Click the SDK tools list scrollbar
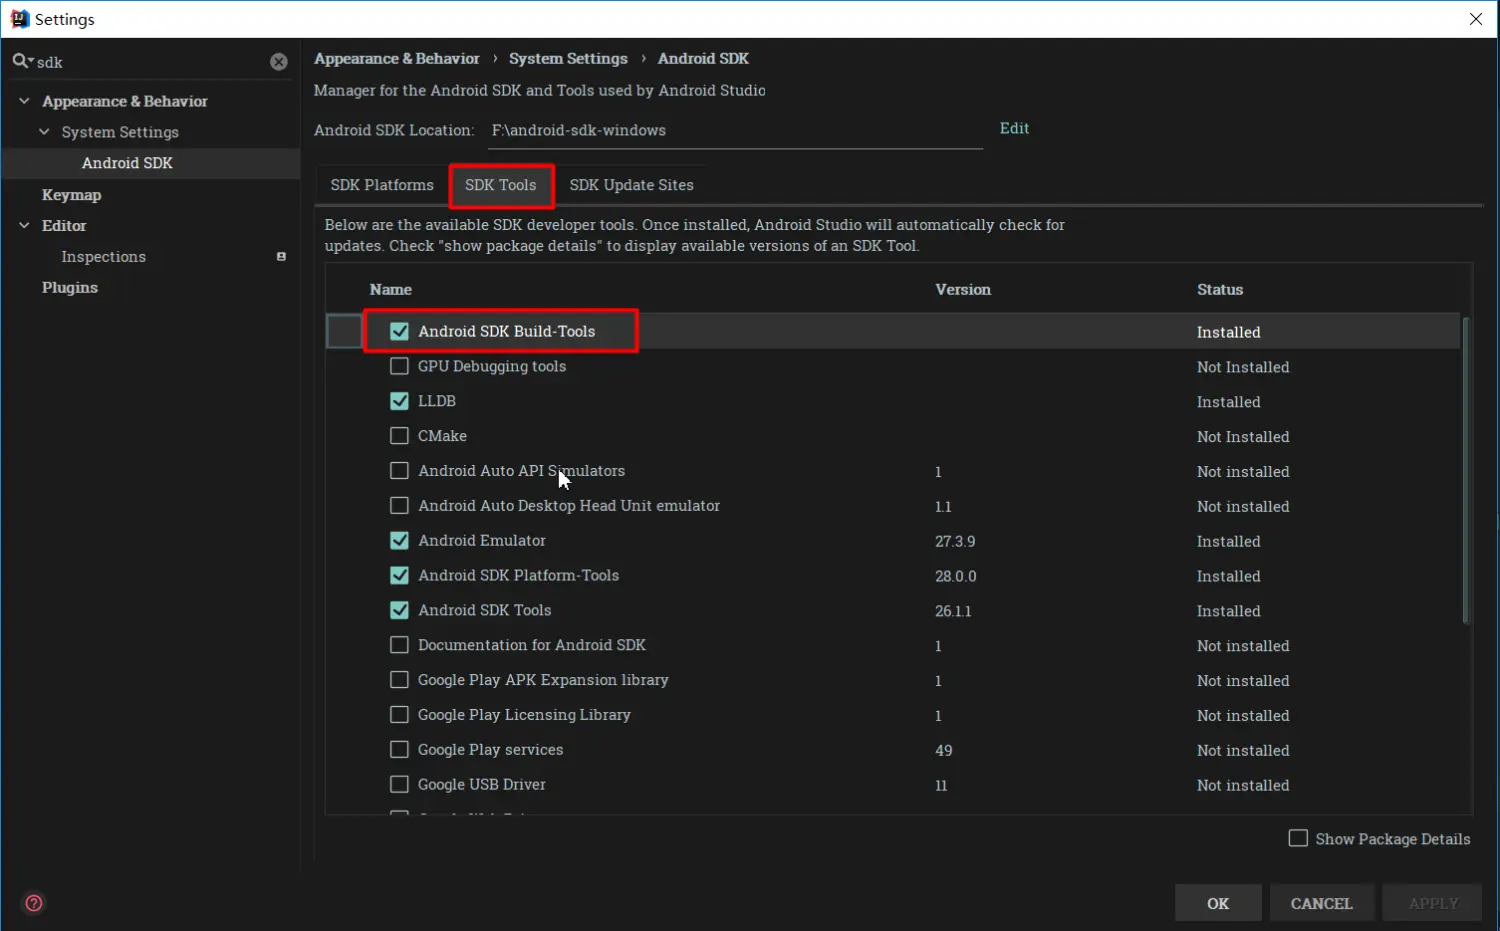 click(1466, 470)
